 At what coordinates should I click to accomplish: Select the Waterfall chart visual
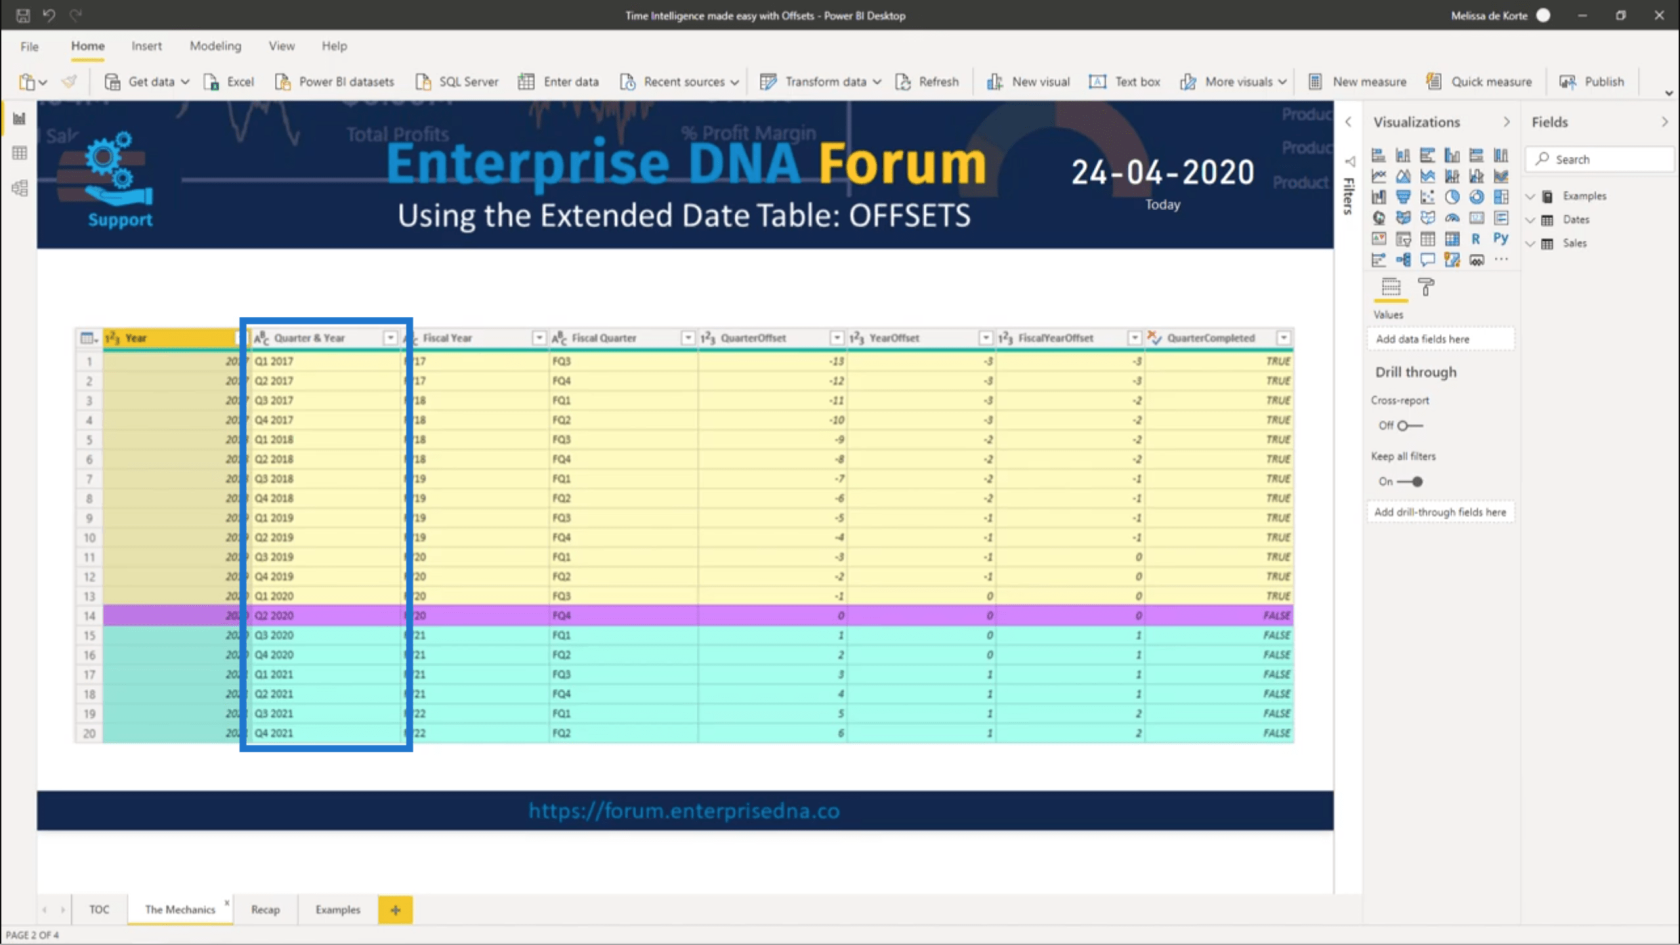click(1379, 197)
